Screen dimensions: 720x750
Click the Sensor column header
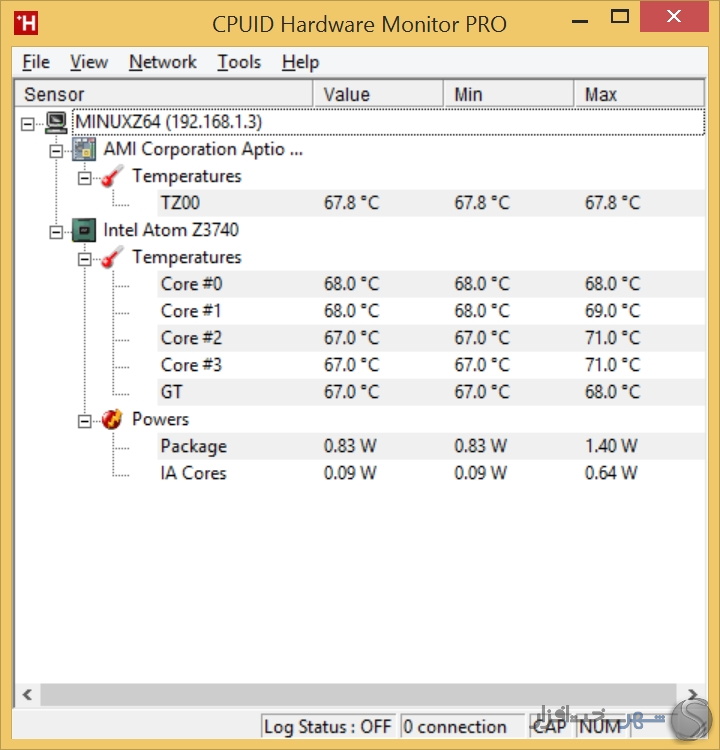pos(164,94)
